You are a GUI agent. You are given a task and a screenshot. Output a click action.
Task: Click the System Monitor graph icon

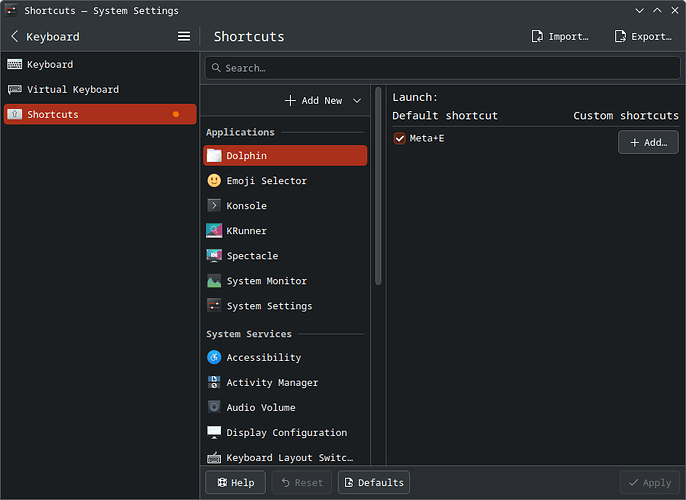tap(214, 280)
